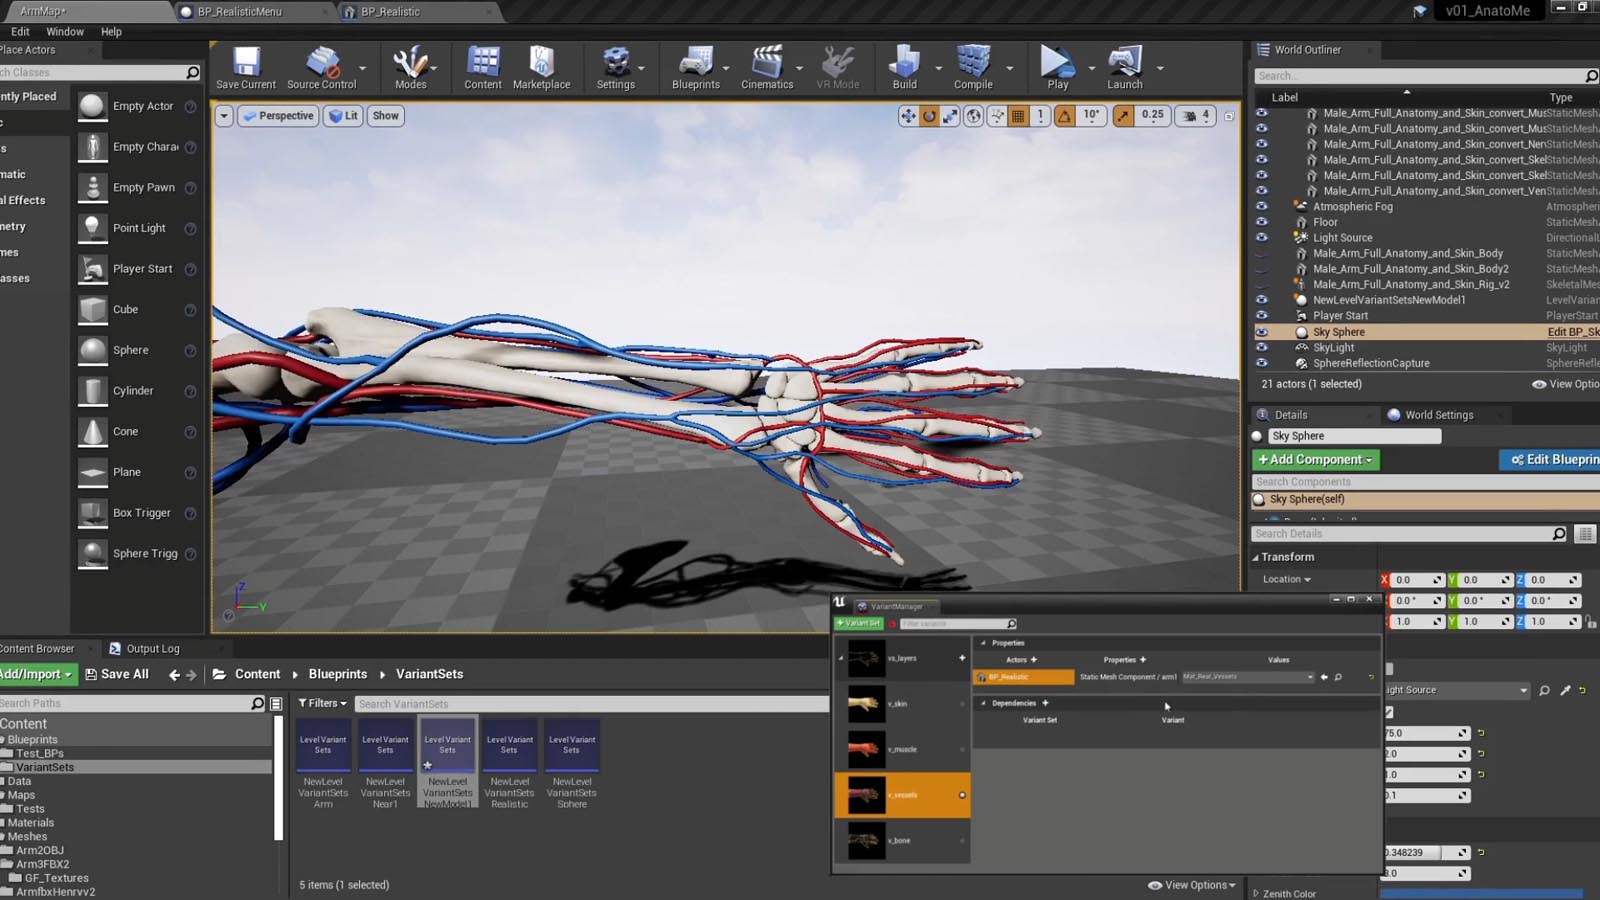This screenshot has height=900, width=1600.
Task: Open the Window menu
Action: click(x=65, y=32)
